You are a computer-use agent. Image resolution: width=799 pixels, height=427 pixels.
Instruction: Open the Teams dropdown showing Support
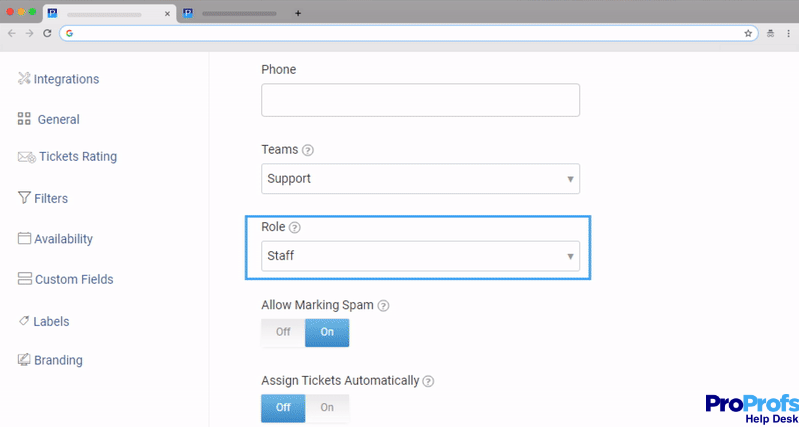coord(420,178)
